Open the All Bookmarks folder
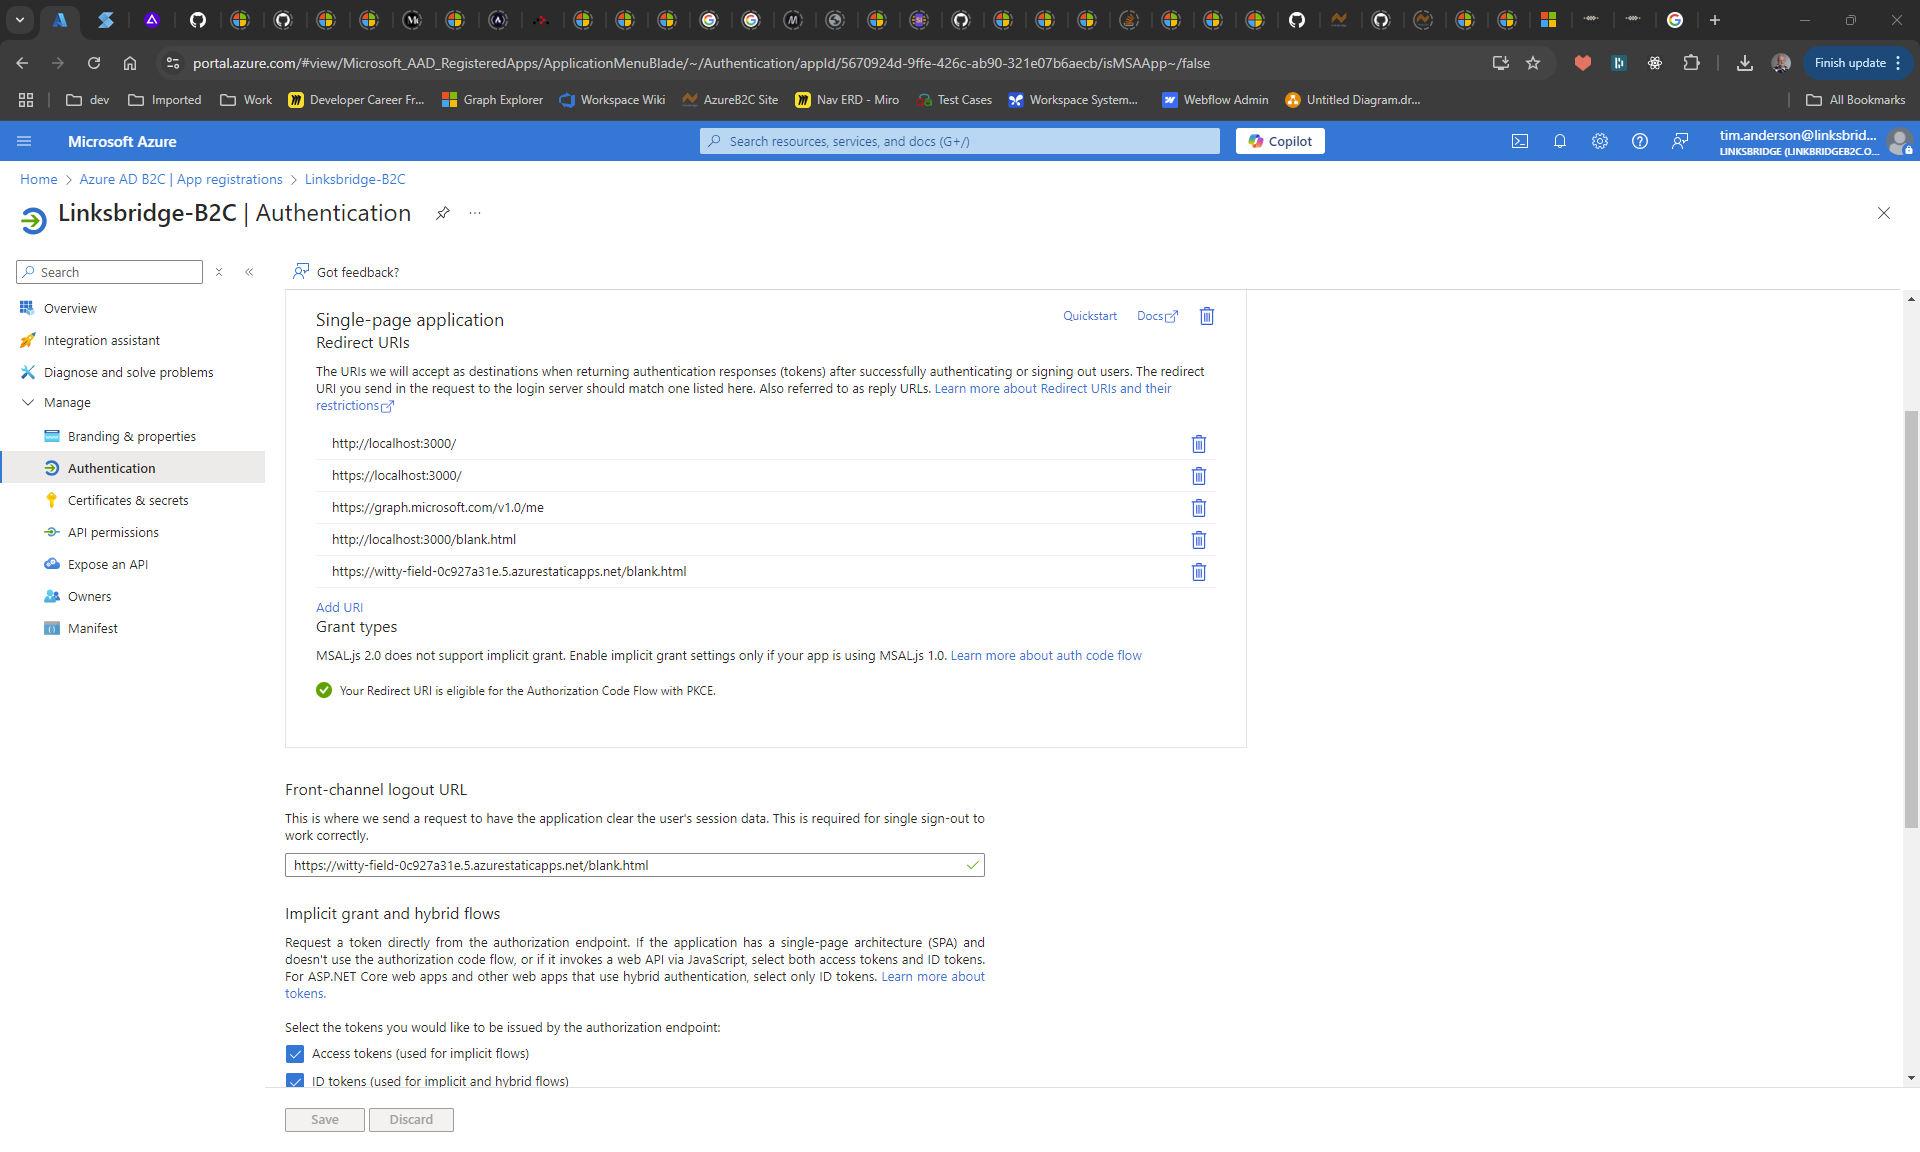The height and width of the screenshot is (1152, 1920). (x=1856, y=100)
